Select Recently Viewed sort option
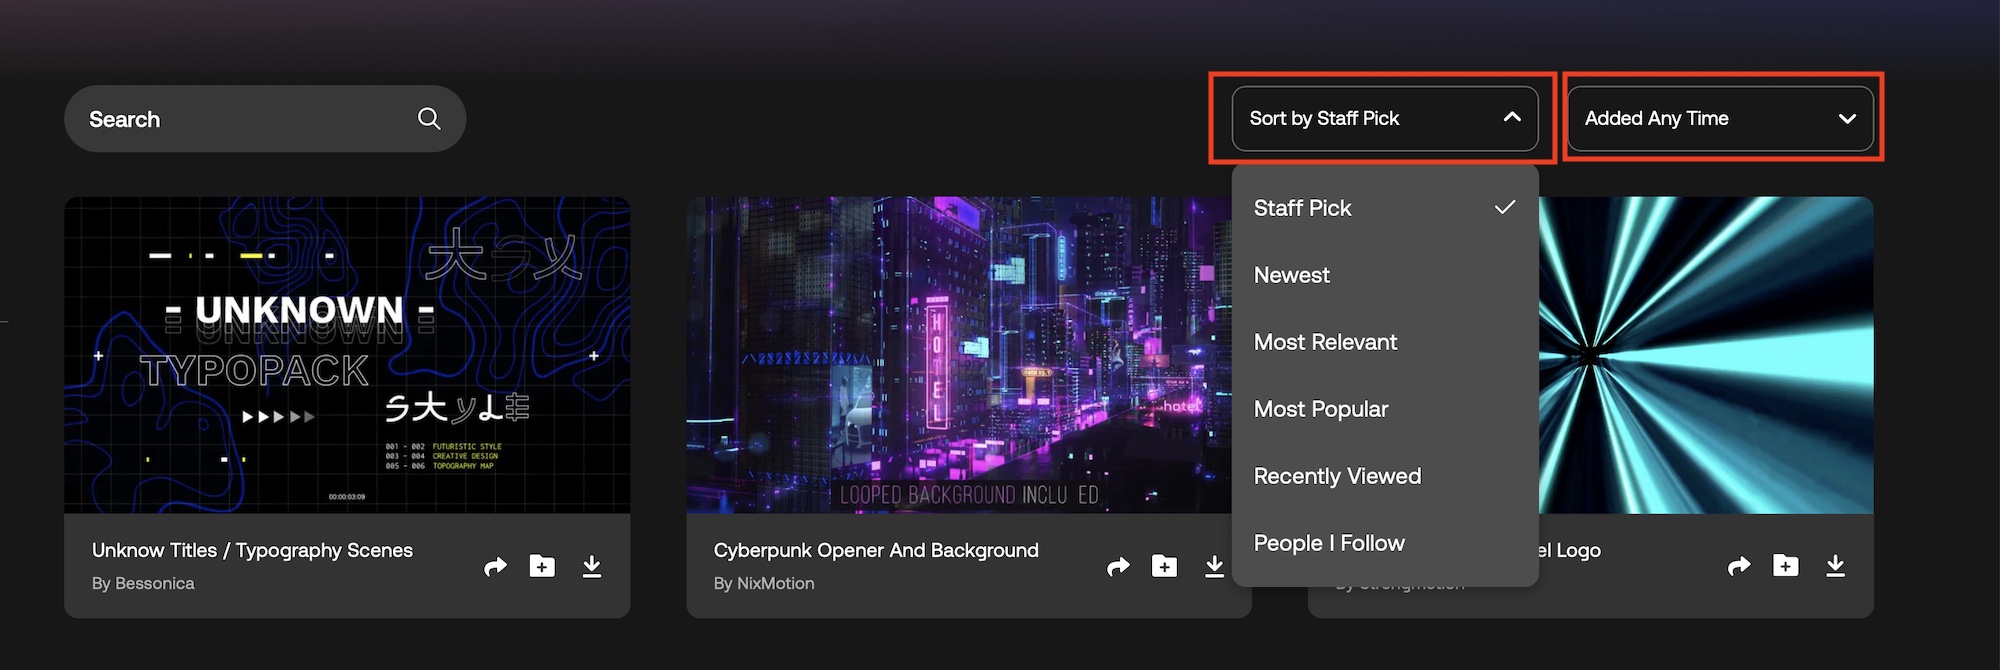The width and height of the screenshot is (2000, 670). coord(1385,476)
